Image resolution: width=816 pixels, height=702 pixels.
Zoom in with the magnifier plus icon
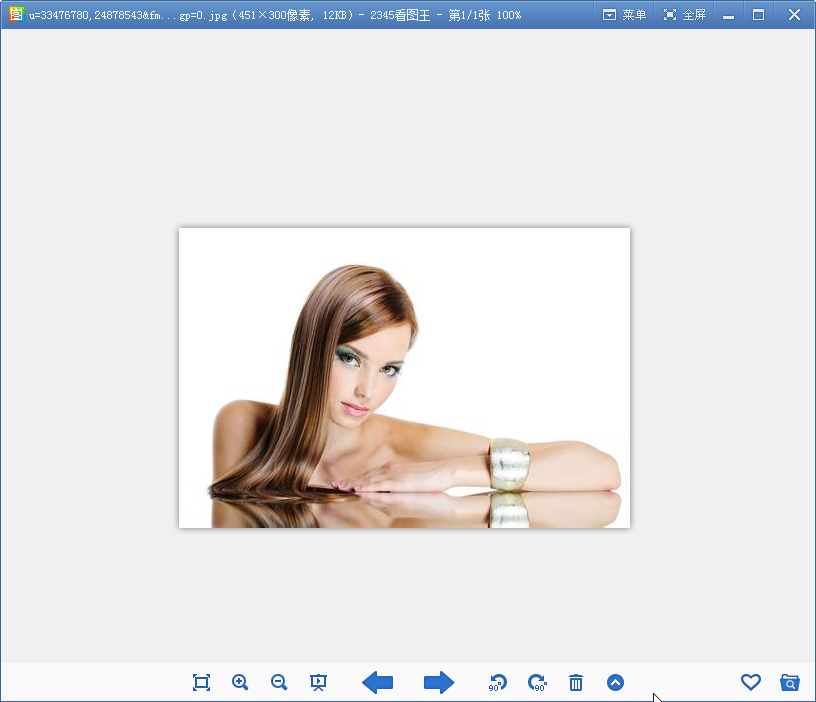240,682
